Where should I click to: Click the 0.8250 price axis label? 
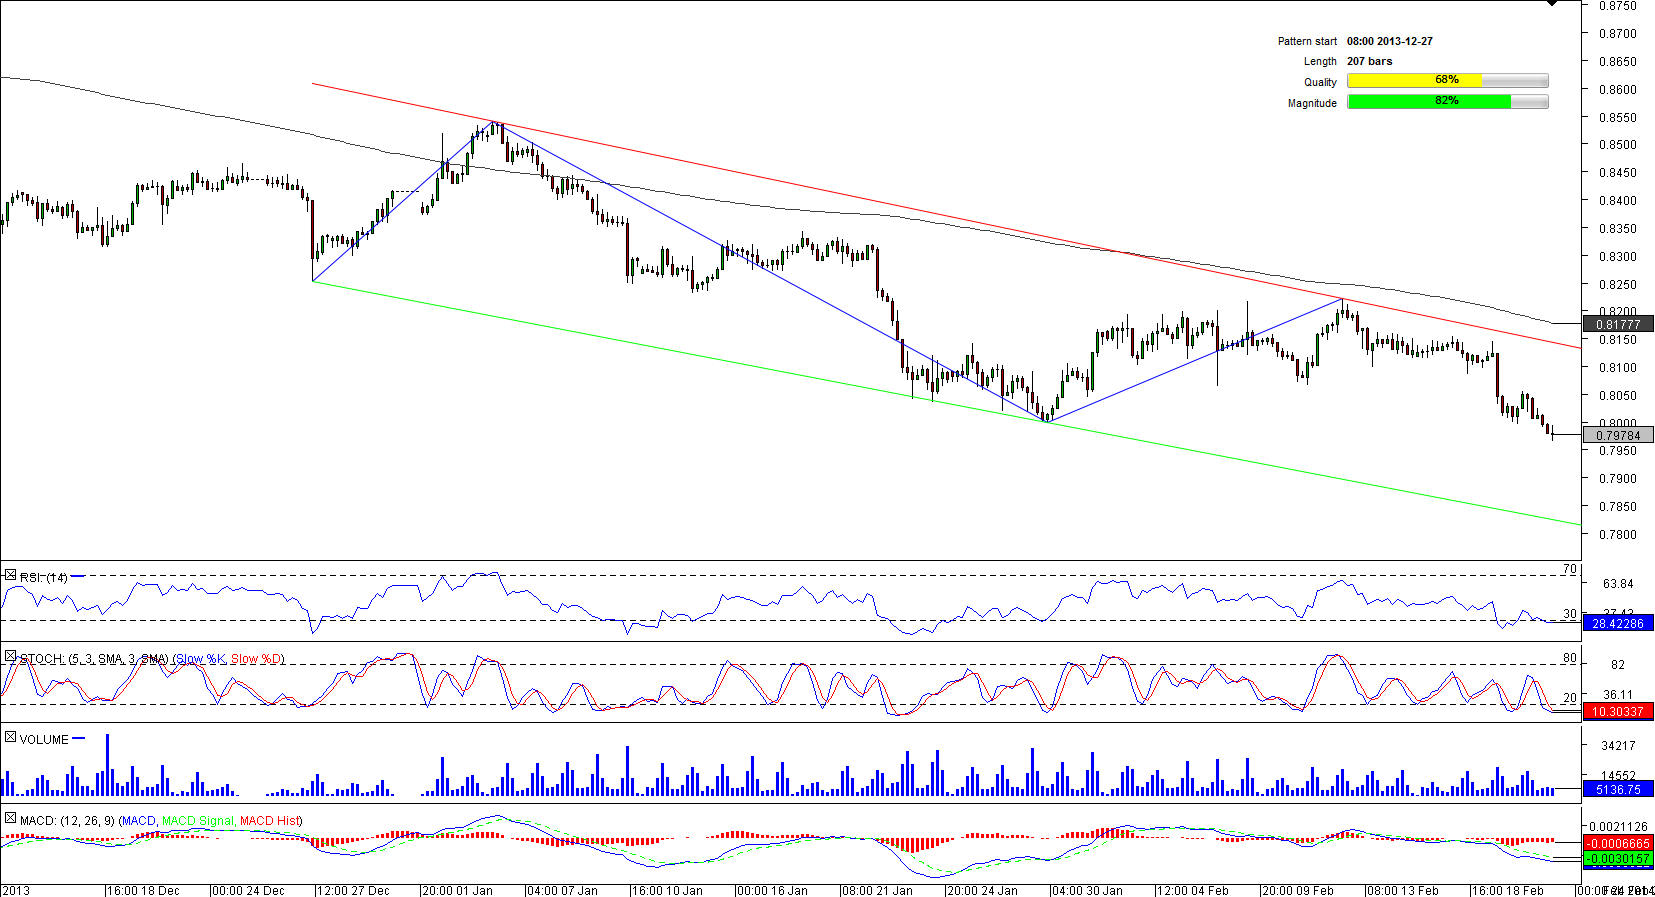click(x=1618, y=284)
